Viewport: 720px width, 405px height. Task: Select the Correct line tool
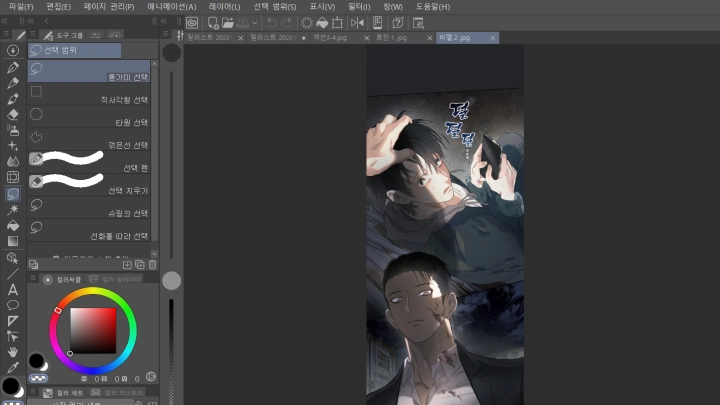pos(13,337)
